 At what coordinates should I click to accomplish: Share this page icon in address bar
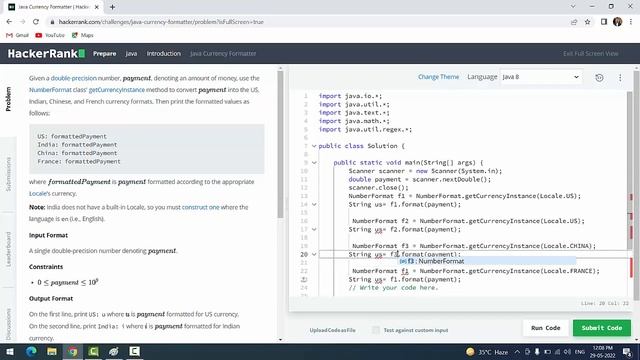(x=574, y=22)
